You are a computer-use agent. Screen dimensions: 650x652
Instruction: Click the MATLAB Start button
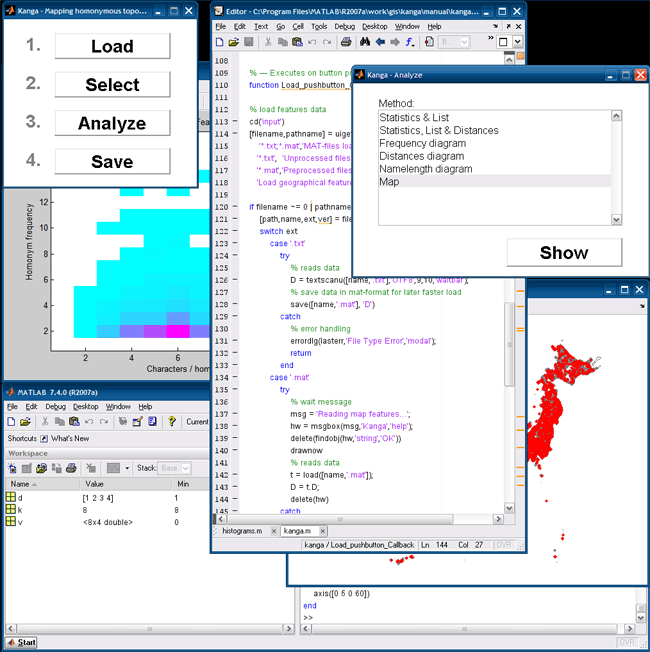[22, 642]
